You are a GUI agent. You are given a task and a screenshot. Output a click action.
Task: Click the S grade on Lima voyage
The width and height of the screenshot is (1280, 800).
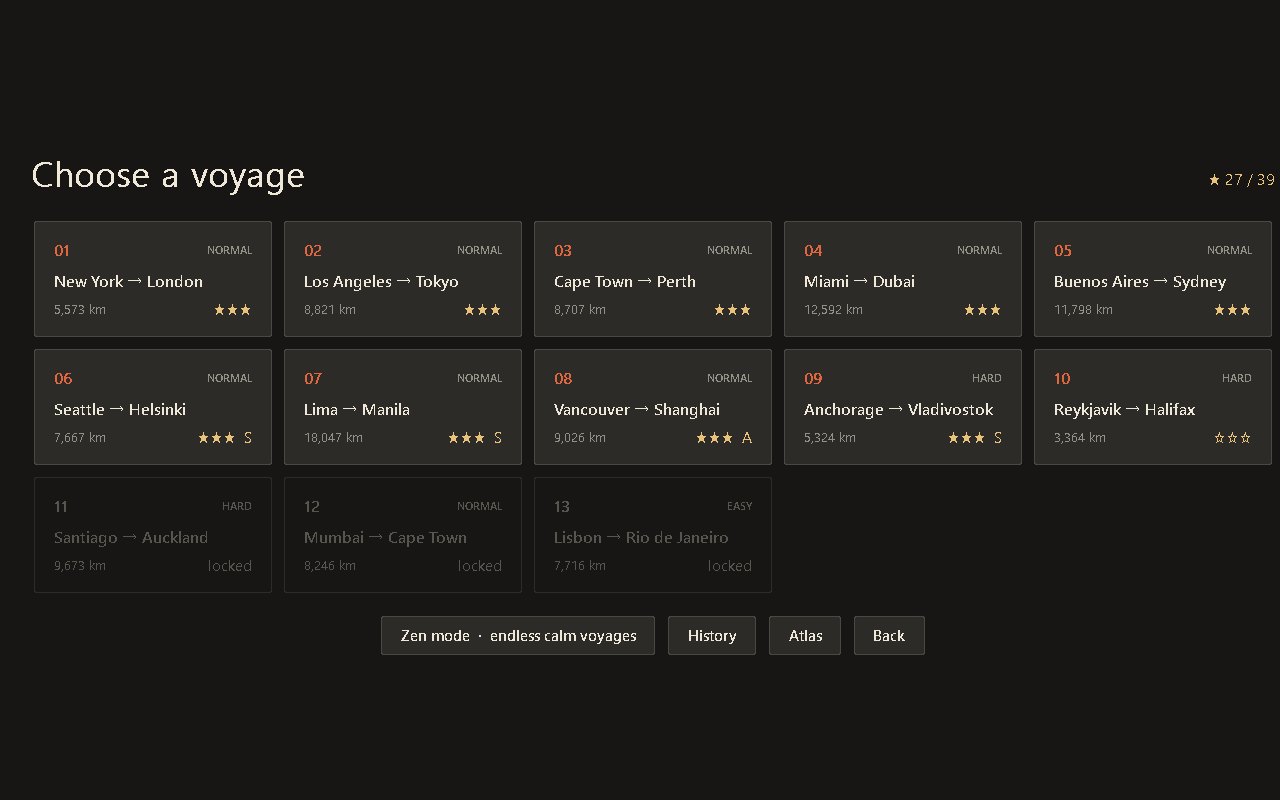click(x=497, y=438)
